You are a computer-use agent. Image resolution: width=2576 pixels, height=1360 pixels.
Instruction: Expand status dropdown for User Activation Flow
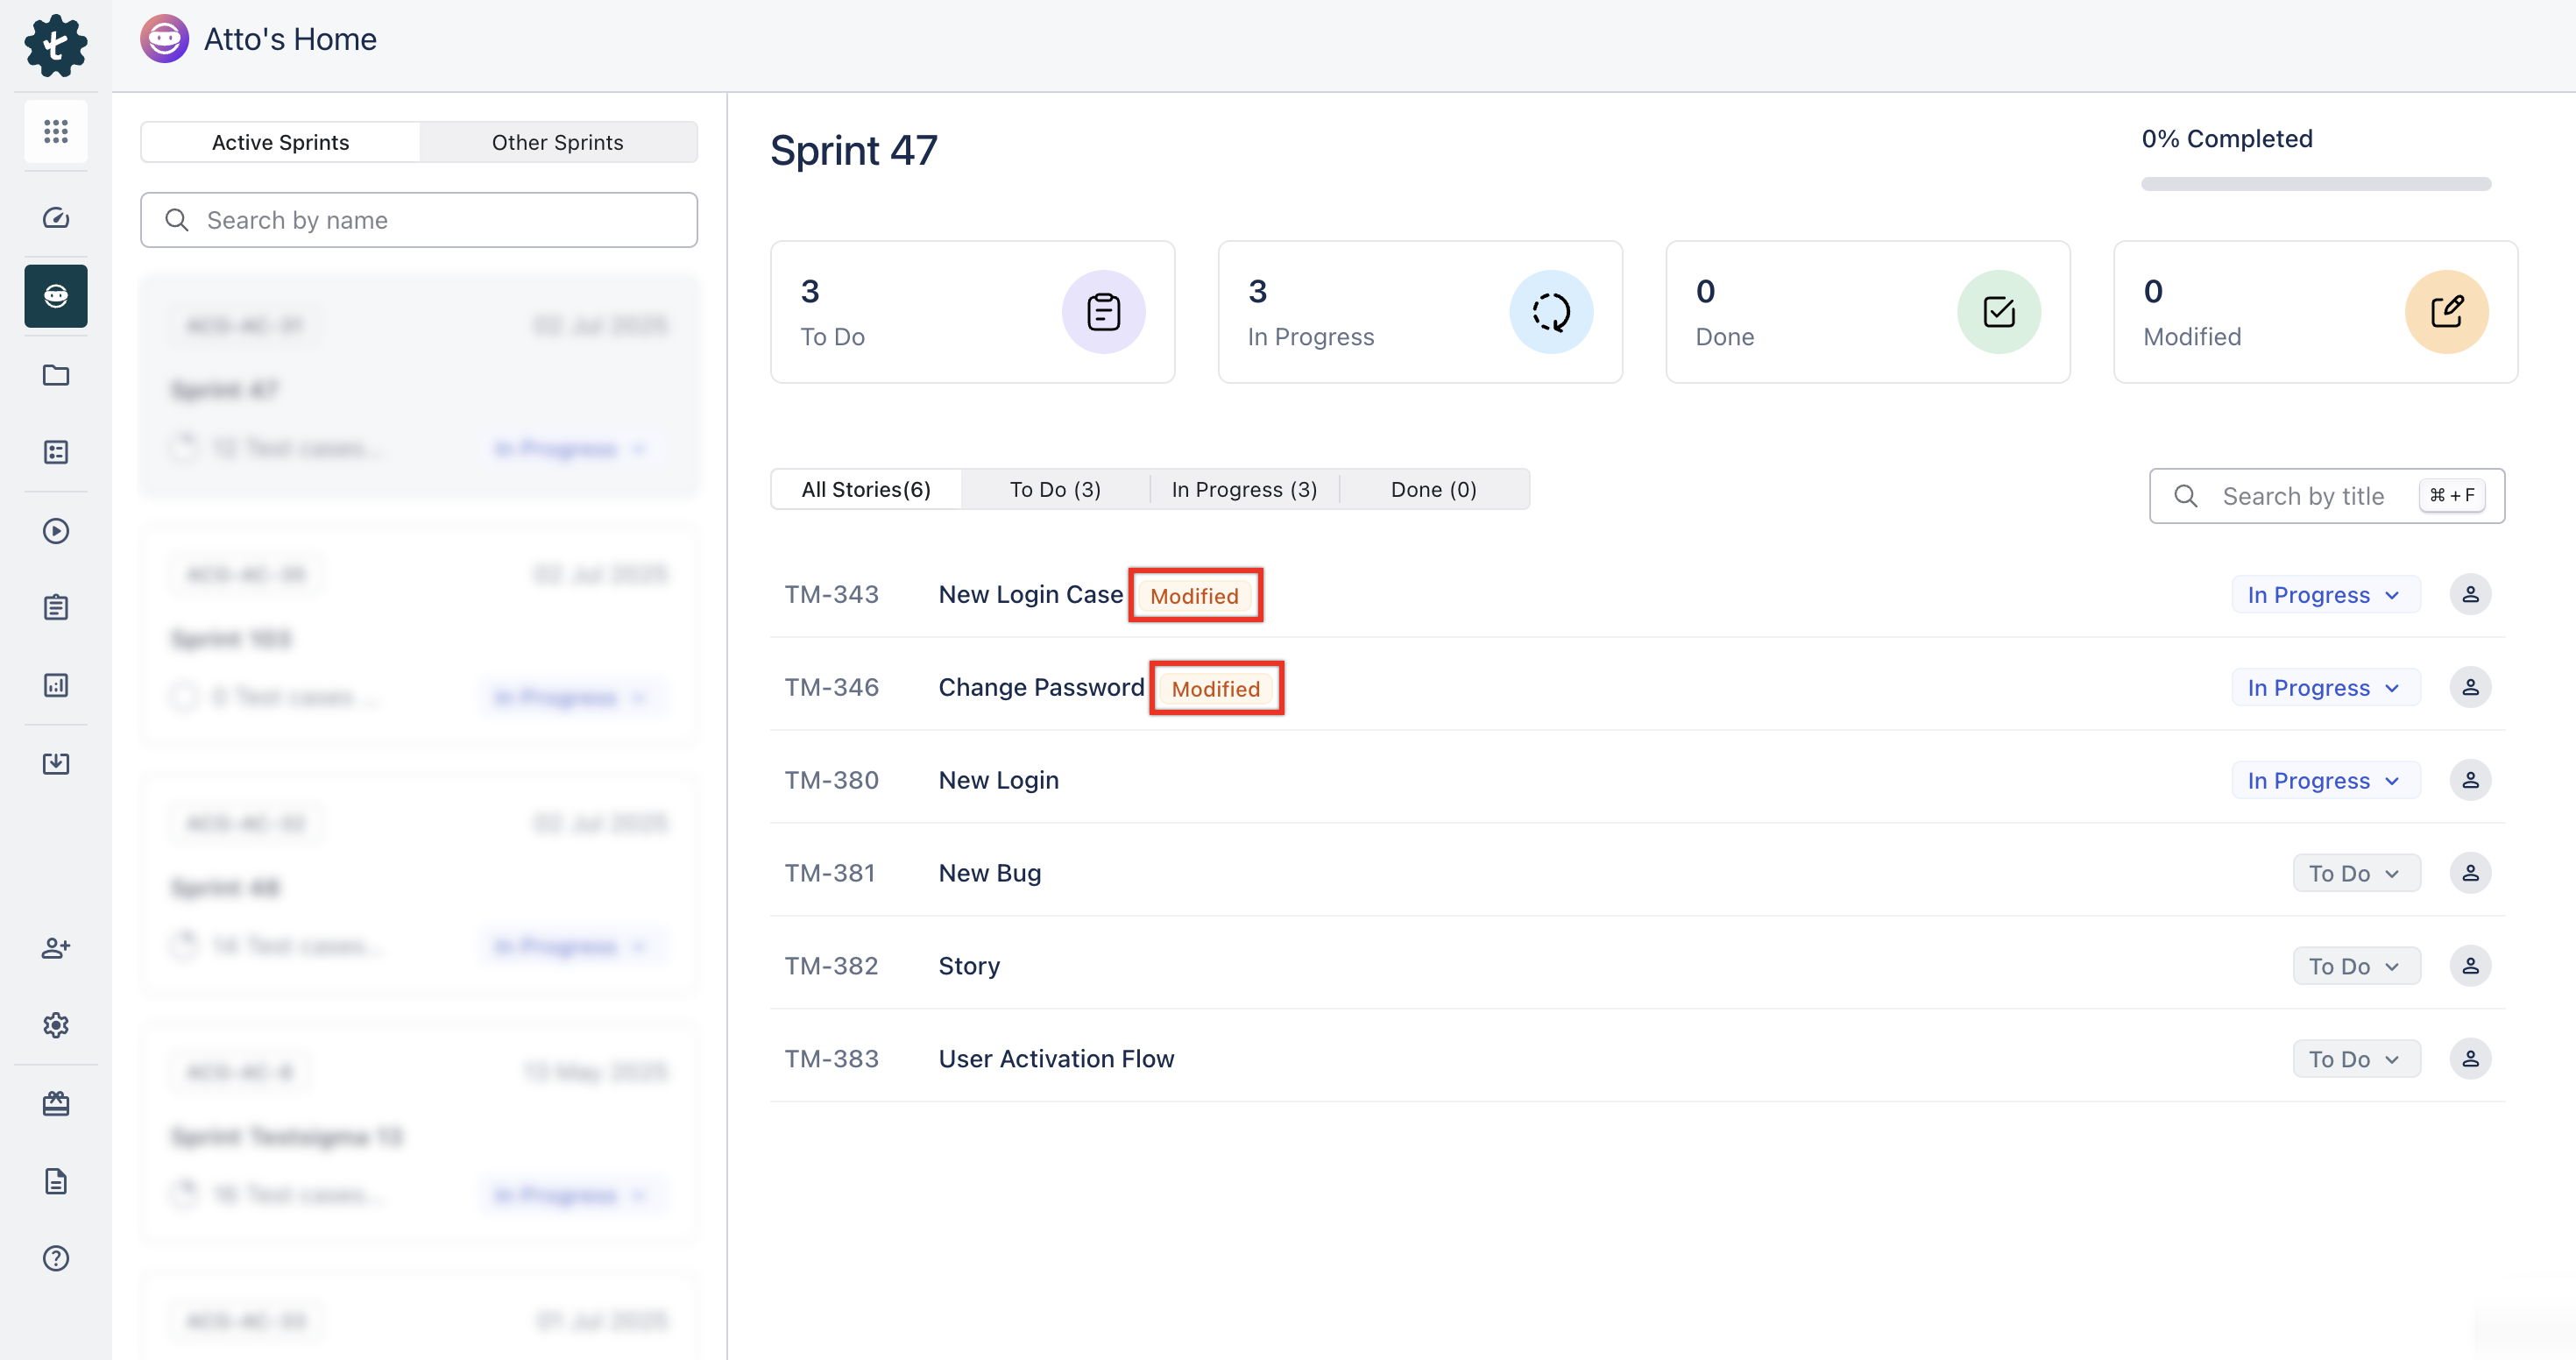click(2355, 1059)
